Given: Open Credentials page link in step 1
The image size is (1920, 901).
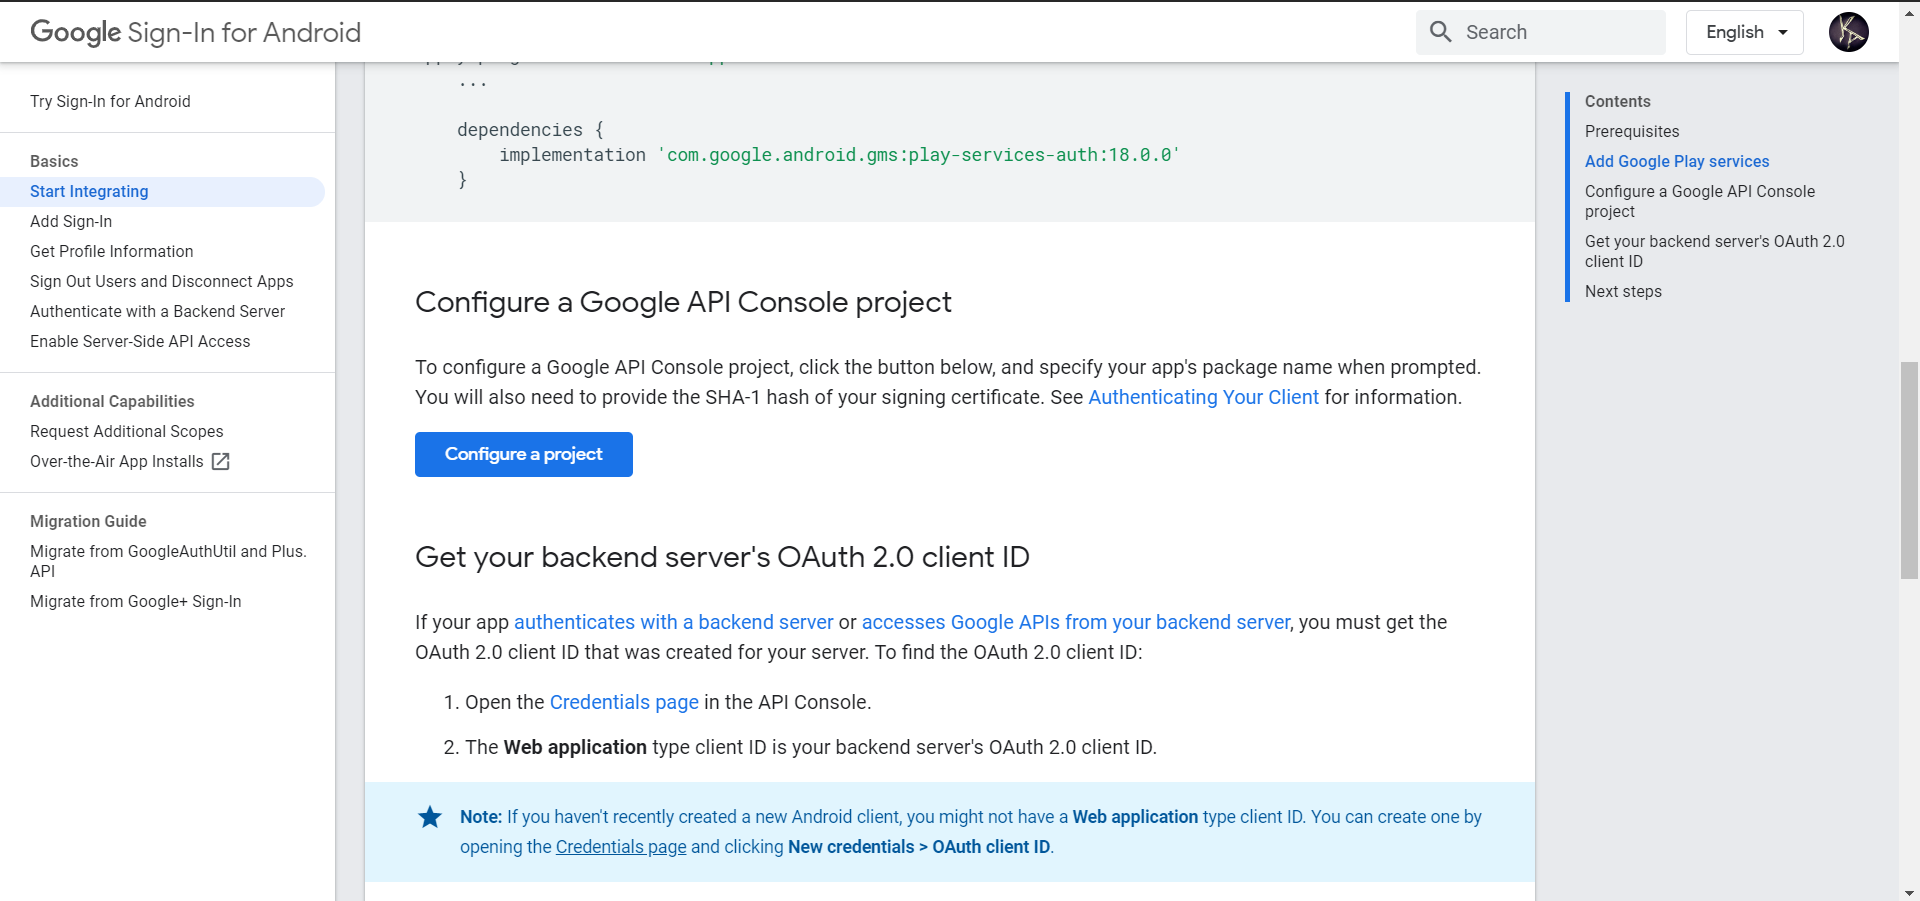Looking at the screenshot, I should 624,702.
